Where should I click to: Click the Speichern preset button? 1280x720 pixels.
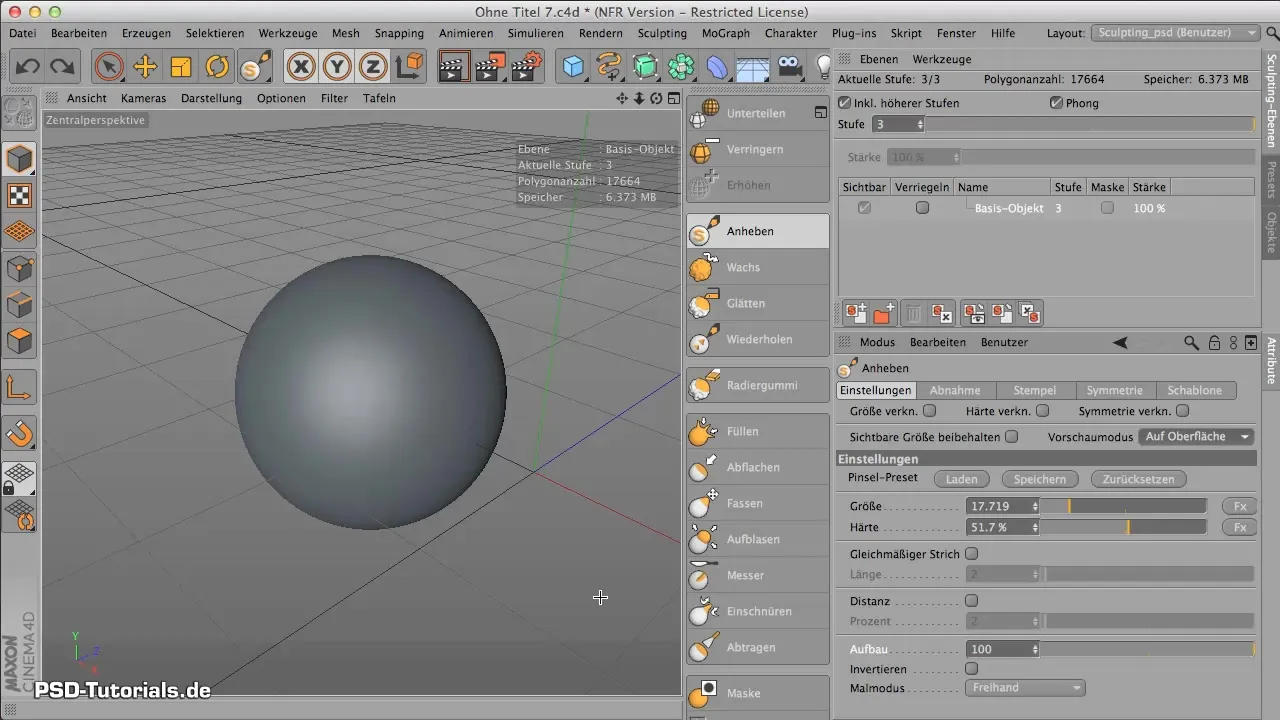tap(1040, 479)
